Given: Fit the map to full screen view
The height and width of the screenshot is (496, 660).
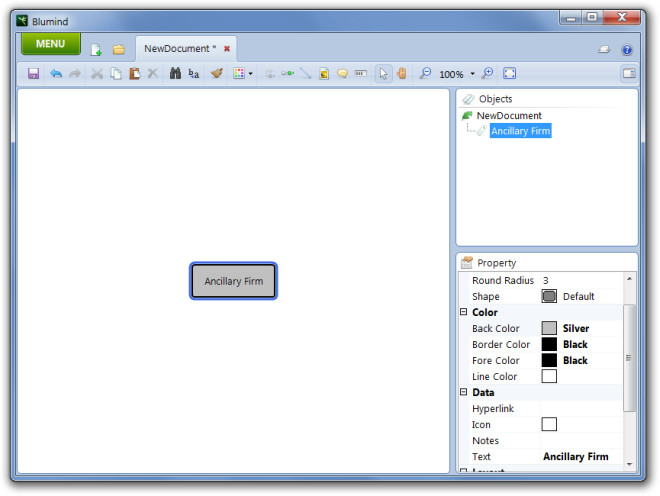Looking at the screenshot, I should [509, 74].
